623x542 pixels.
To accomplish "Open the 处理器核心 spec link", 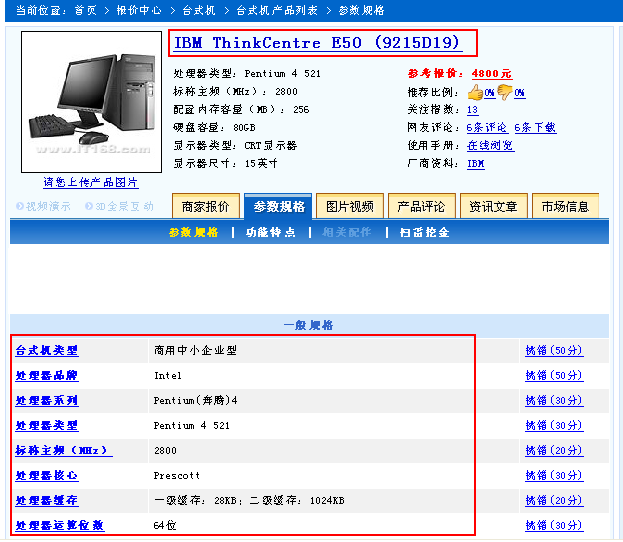I will [46, 476].
